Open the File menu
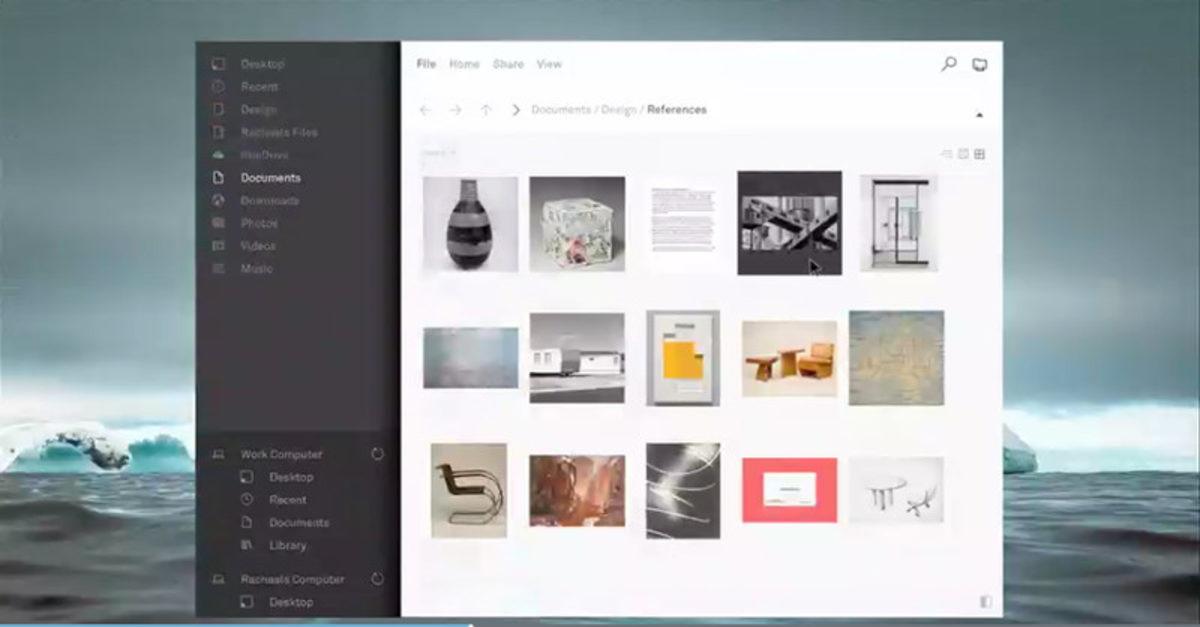The width and height of the screenshot is (1200, 627). click(426, 64)
